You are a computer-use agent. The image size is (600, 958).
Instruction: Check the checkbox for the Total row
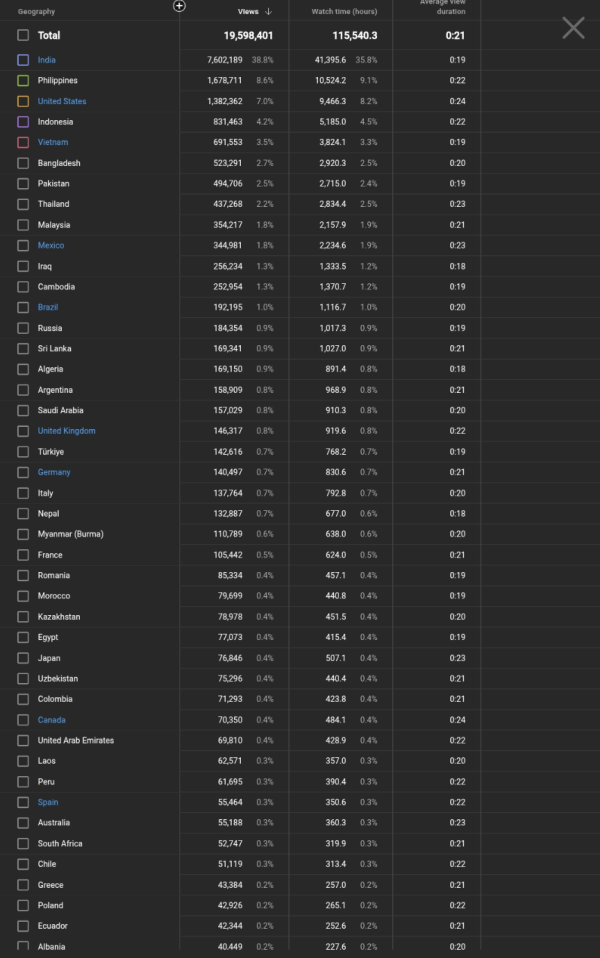23,35
